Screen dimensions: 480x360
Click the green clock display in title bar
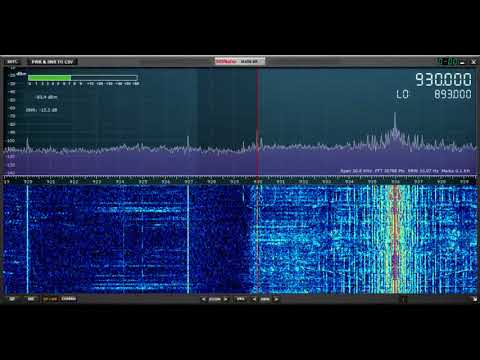click(447, 61)
